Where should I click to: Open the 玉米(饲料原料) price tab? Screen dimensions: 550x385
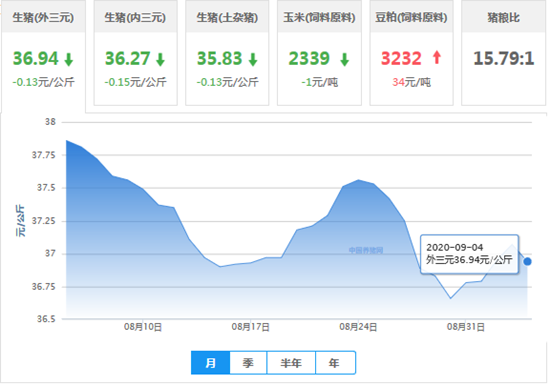319,53
